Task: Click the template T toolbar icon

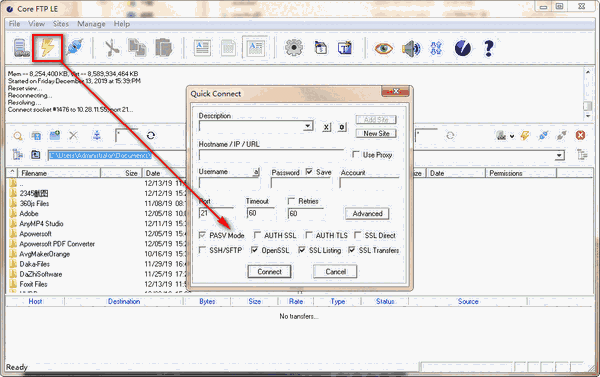Action: 345,48
